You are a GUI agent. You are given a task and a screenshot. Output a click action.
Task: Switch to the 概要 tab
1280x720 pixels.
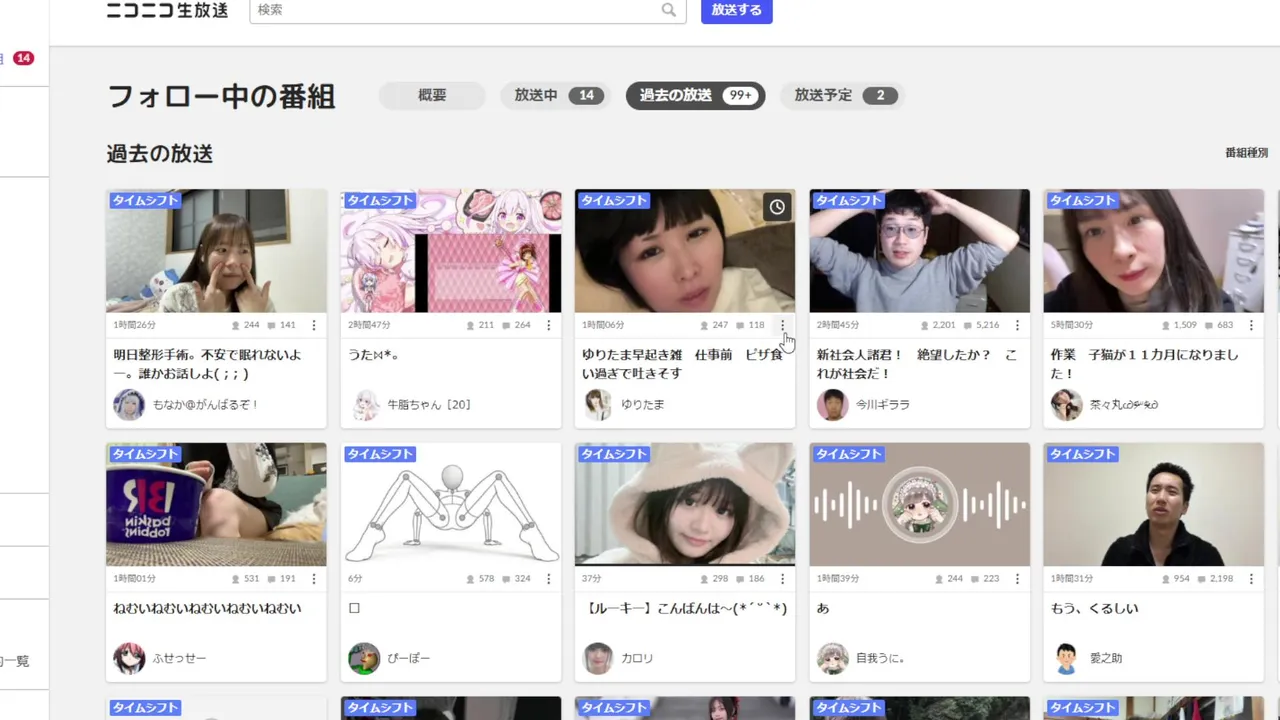432,95
